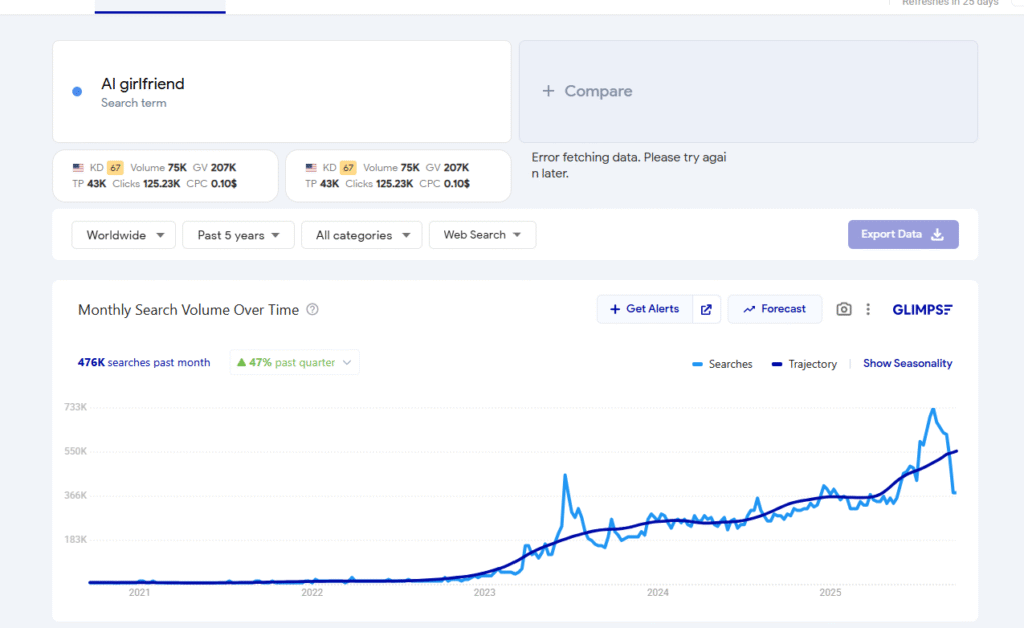The width and height of the screenshot is (1024, 628).
Task: Click the download icon on Export Data
Action: coord(937,235)
